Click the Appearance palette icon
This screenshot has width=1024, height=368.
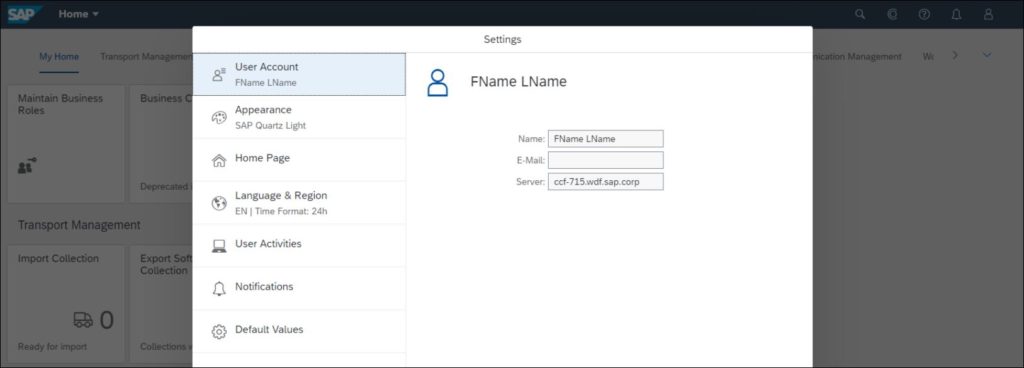(x=219, y=117)
